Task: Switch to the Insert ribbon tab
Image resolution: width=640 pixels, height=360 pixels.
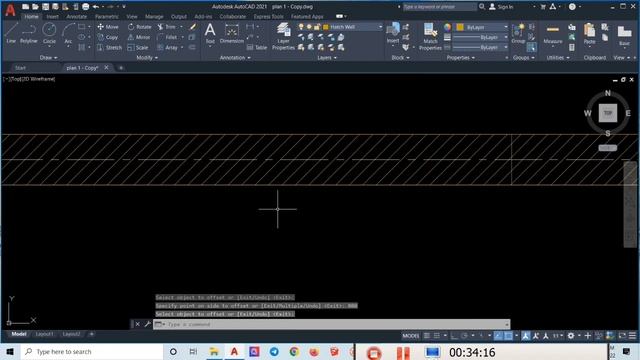Action: click(x=52, y=17)
